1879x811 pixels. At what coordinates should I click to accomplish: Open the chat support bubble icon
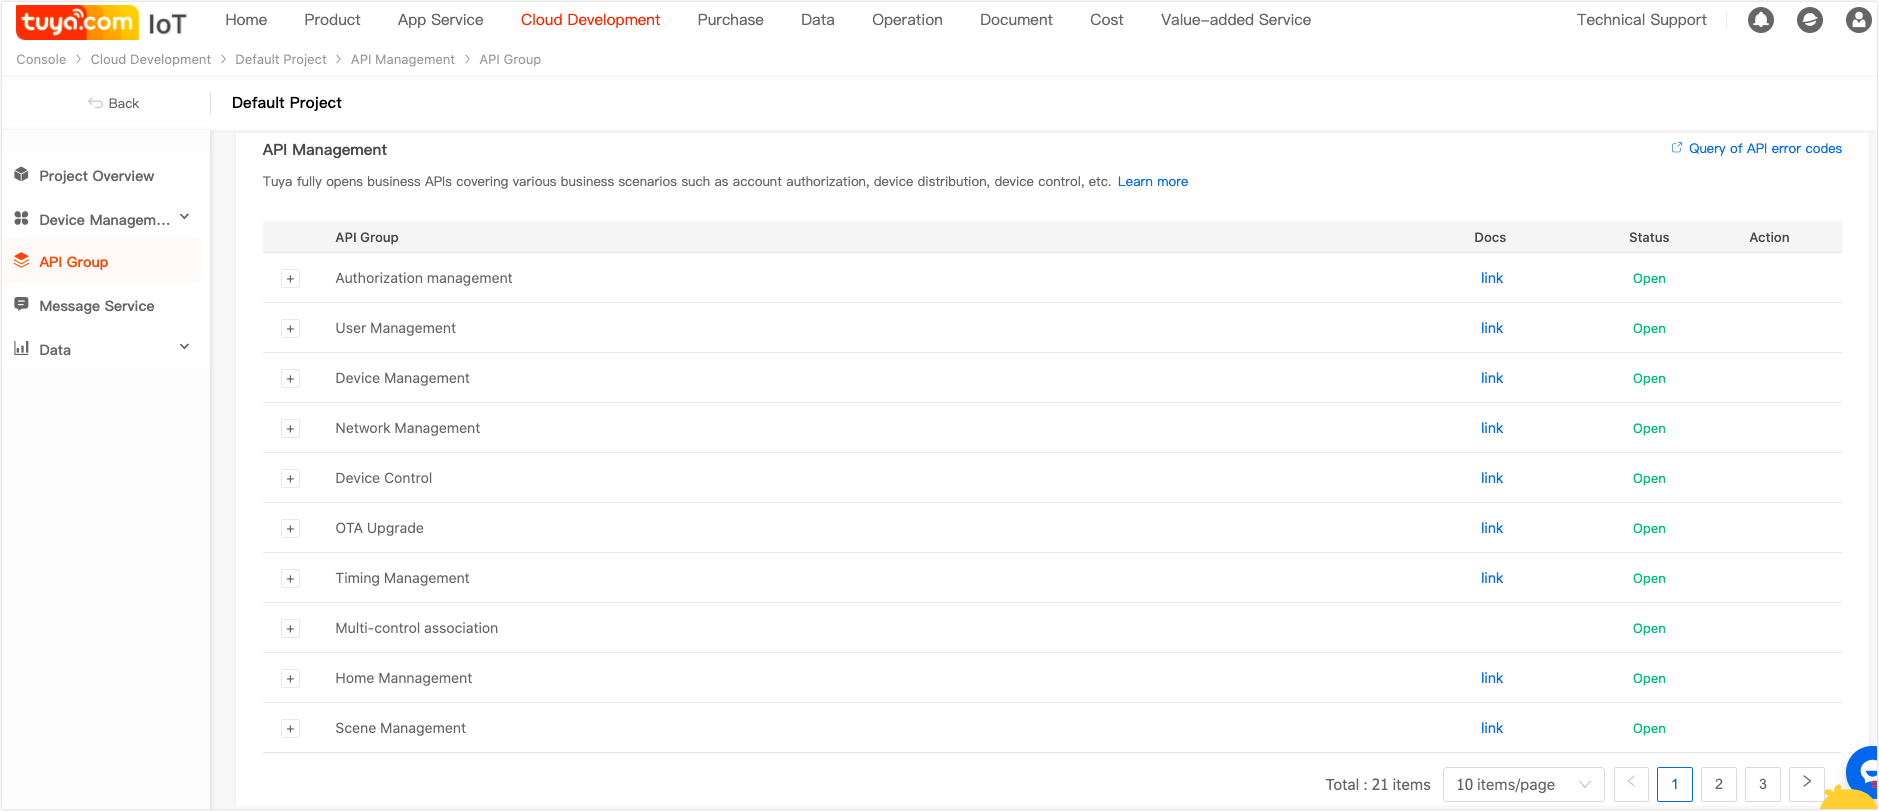click(x=1864, y=770)
